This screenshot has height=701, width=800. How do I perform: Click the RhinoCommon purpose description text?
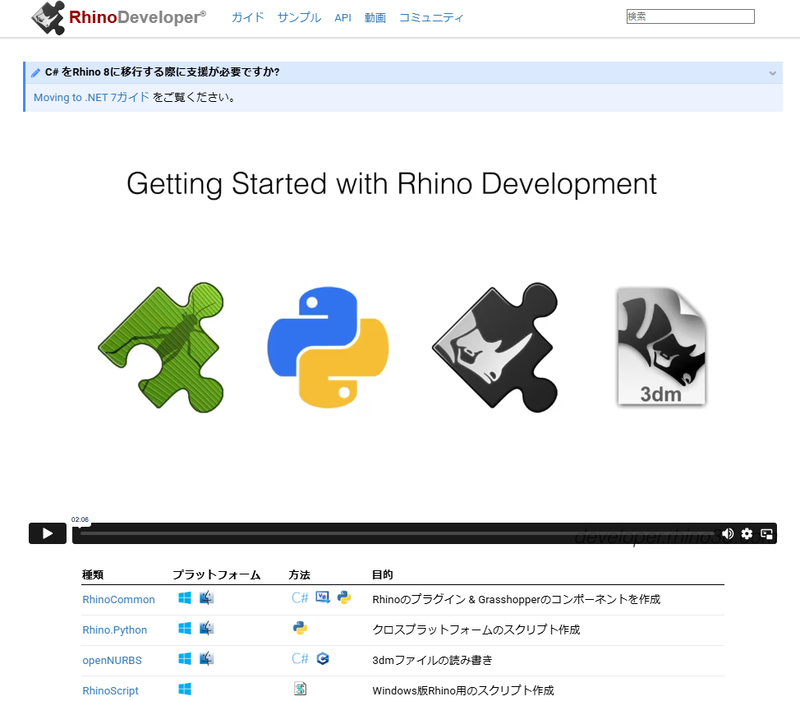(x=516, y=599)
